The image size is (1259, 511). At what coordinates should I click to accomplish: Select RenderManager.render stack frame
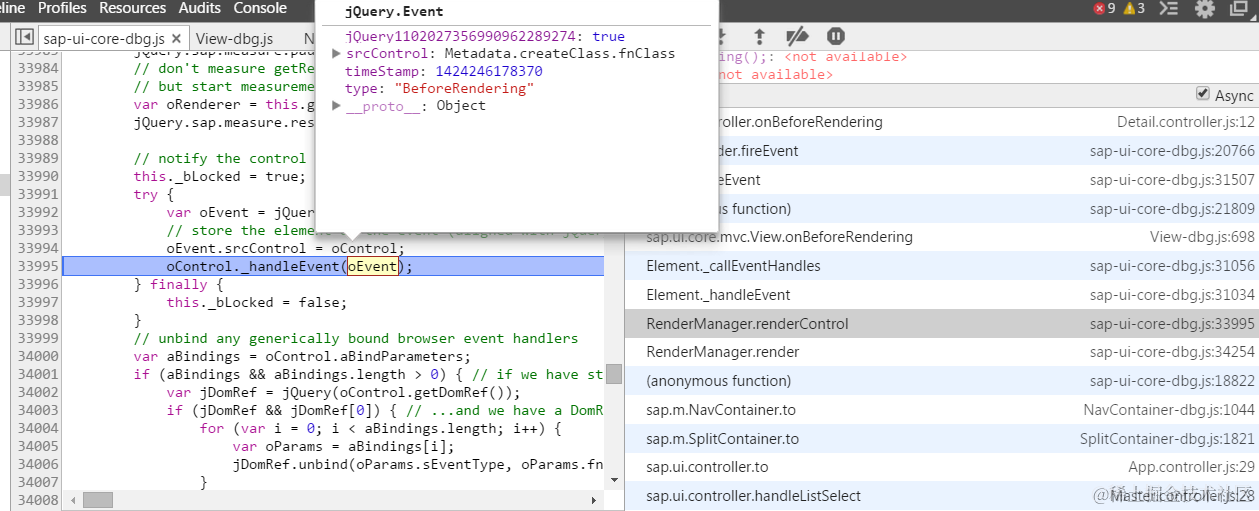tap(941, 352)
